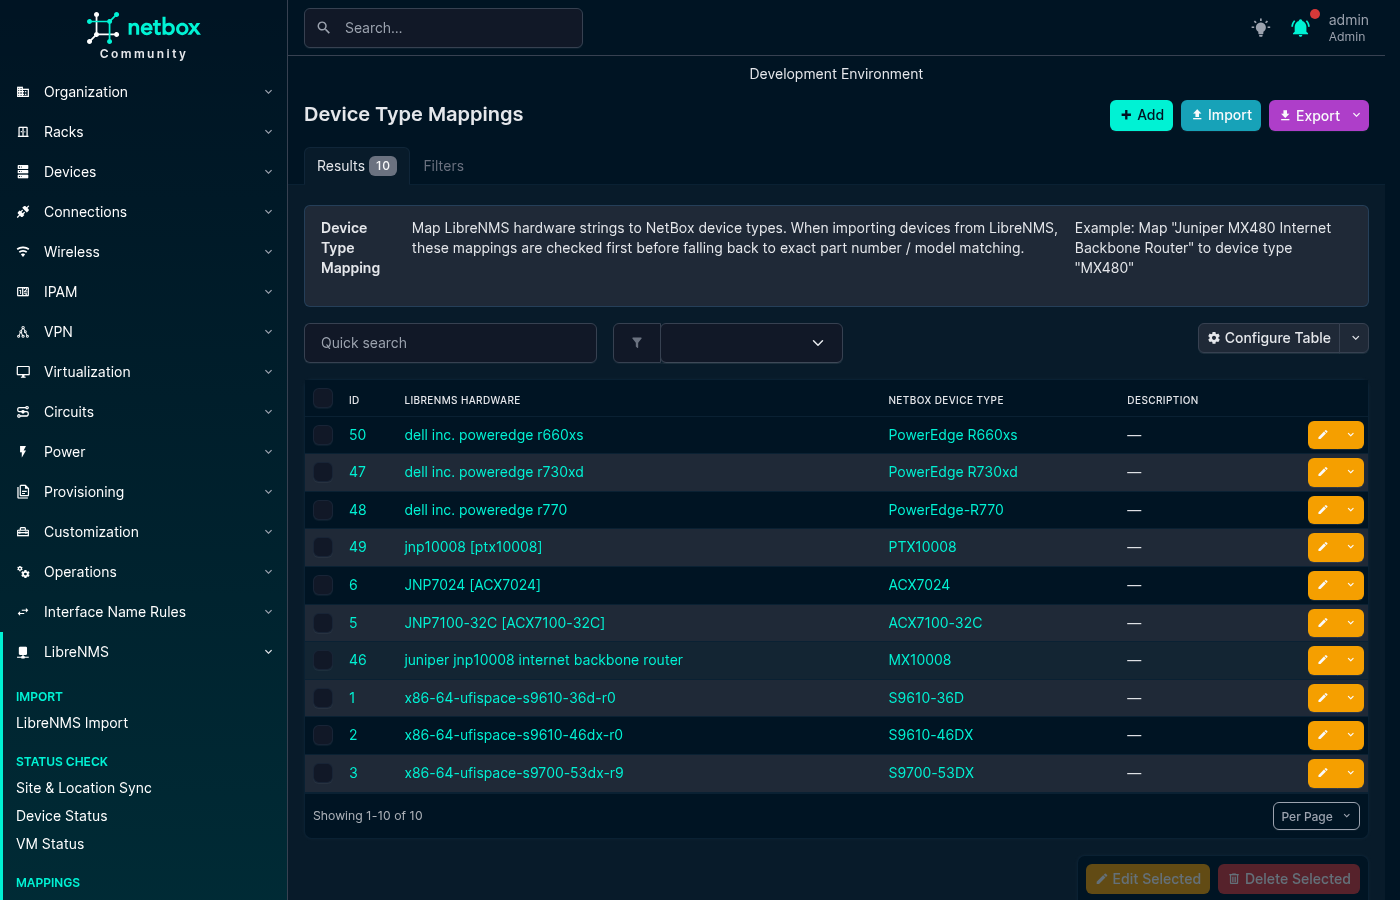Check the row for ID 47
Viewport: 1400px width, 900px height.
[323, 472]
